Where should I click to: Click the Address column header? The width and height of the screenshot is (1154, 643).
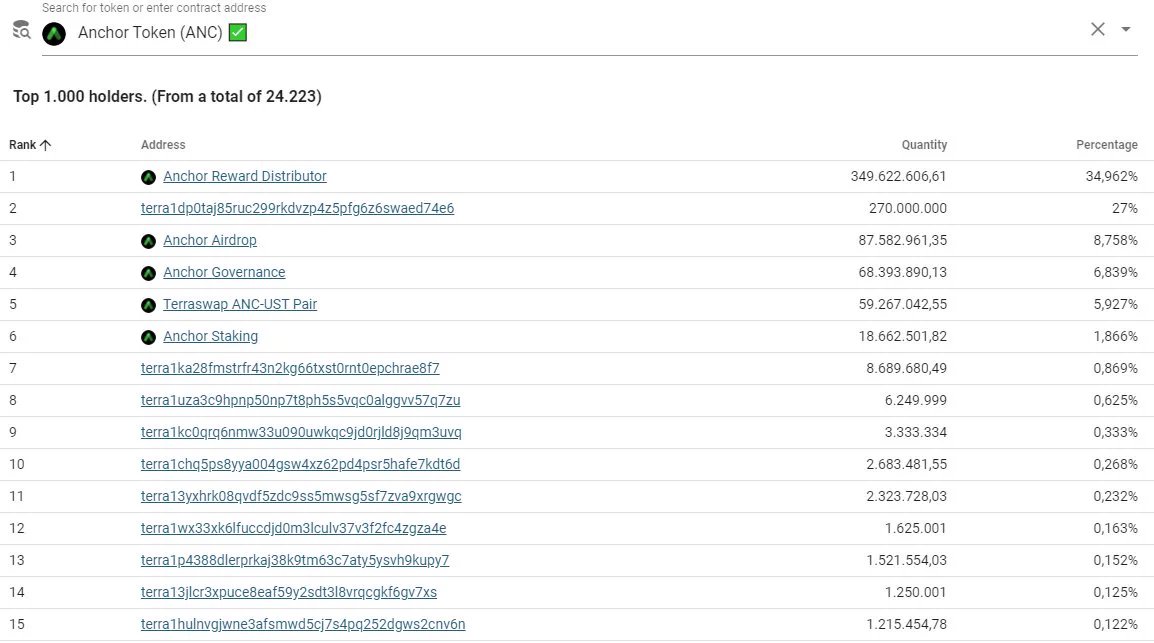tap(163, 145)
